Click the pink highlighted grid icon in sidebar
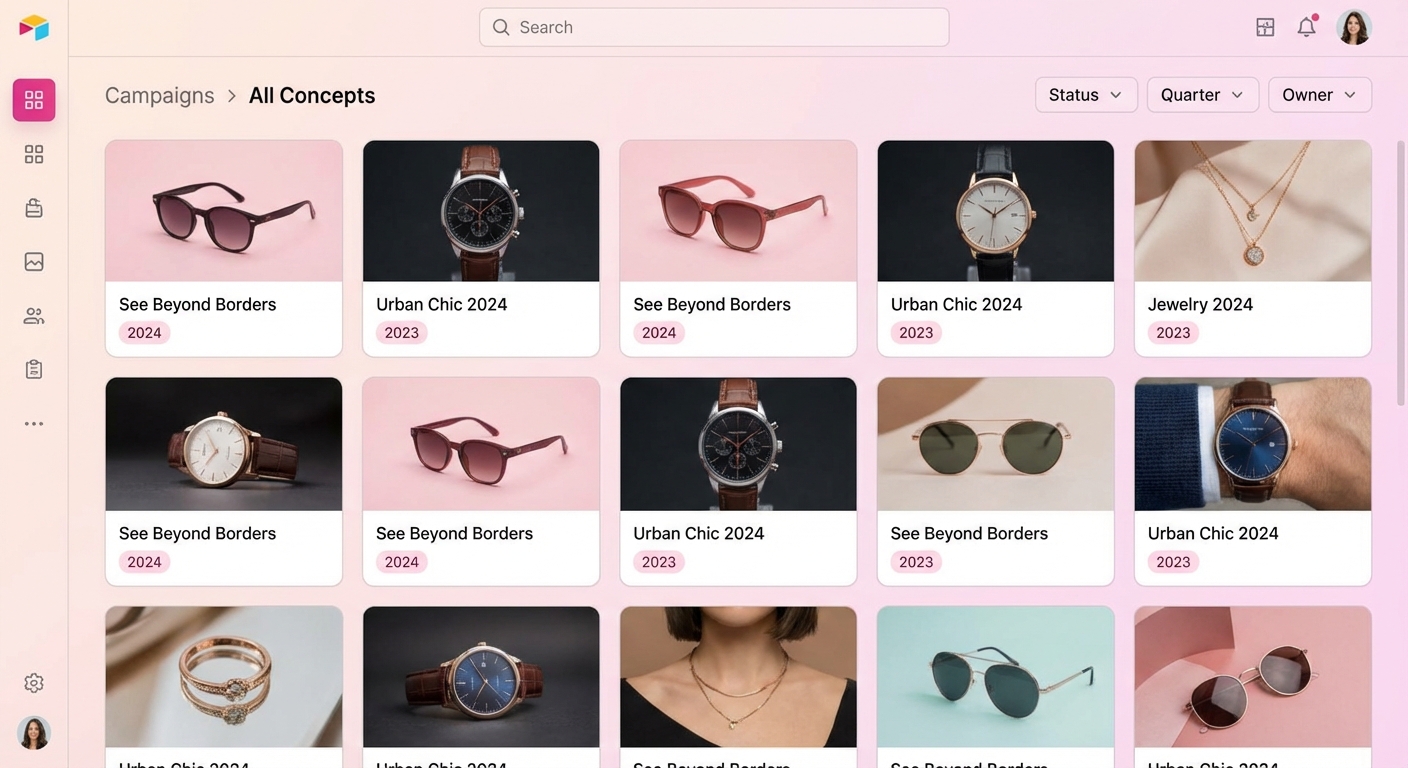This screenshot has width=1408, height=768. pyautogui.click(x=34, y=100)
